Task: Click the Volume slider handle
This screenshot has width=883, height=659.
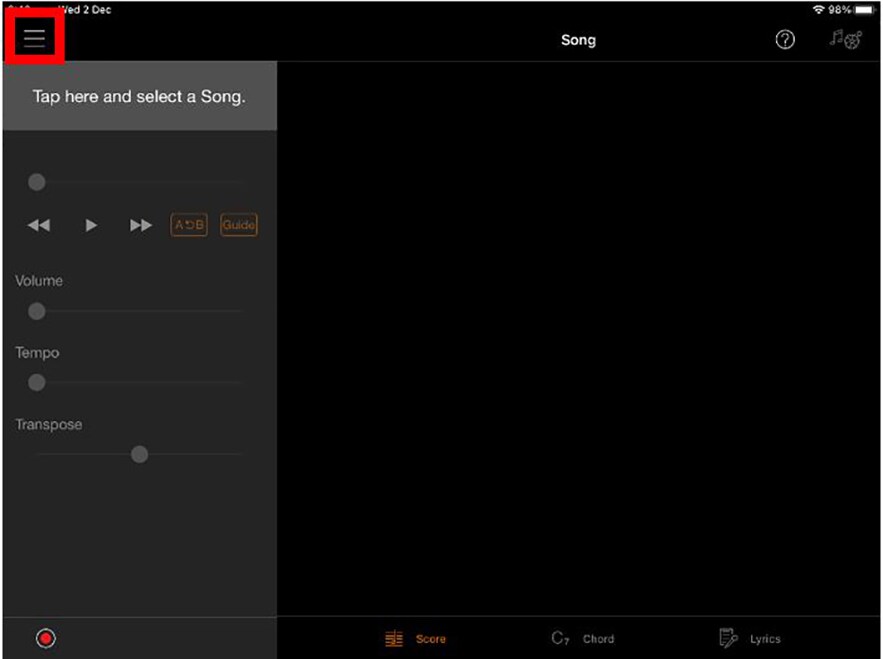Action: coord(37,311)
